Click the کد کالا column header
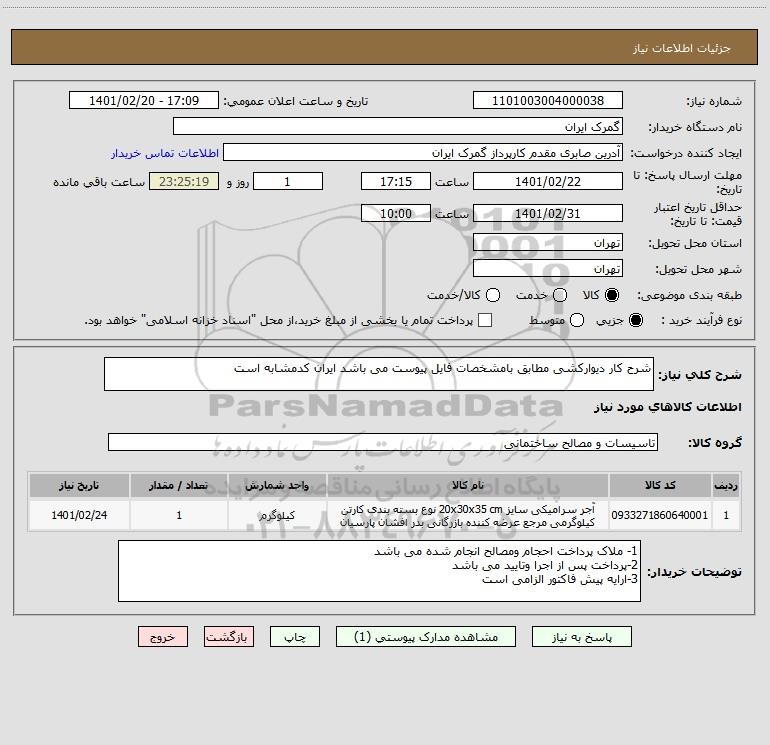 (660, 485)
